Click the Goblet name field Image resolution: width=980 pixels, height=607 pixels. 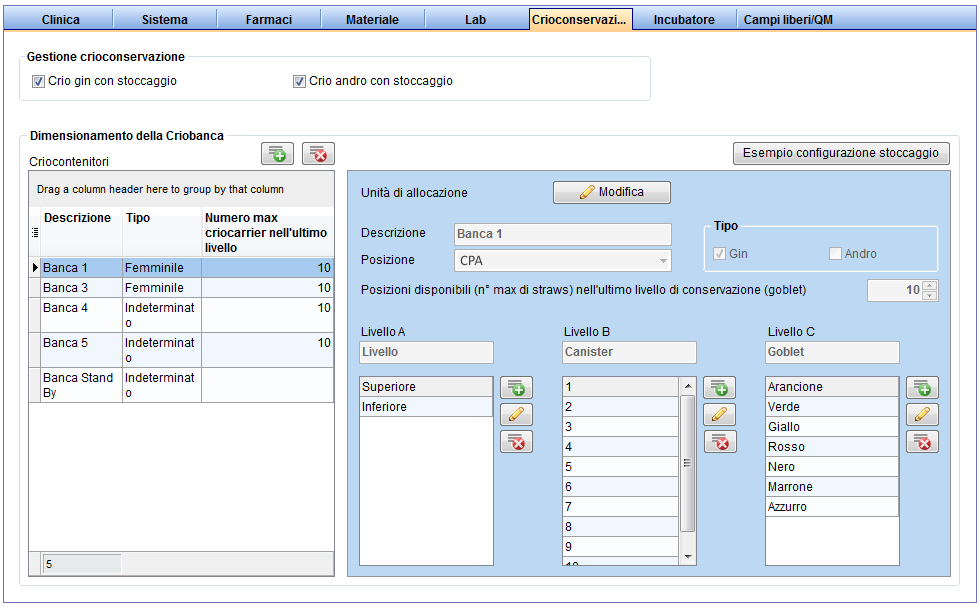coord(832,352)
